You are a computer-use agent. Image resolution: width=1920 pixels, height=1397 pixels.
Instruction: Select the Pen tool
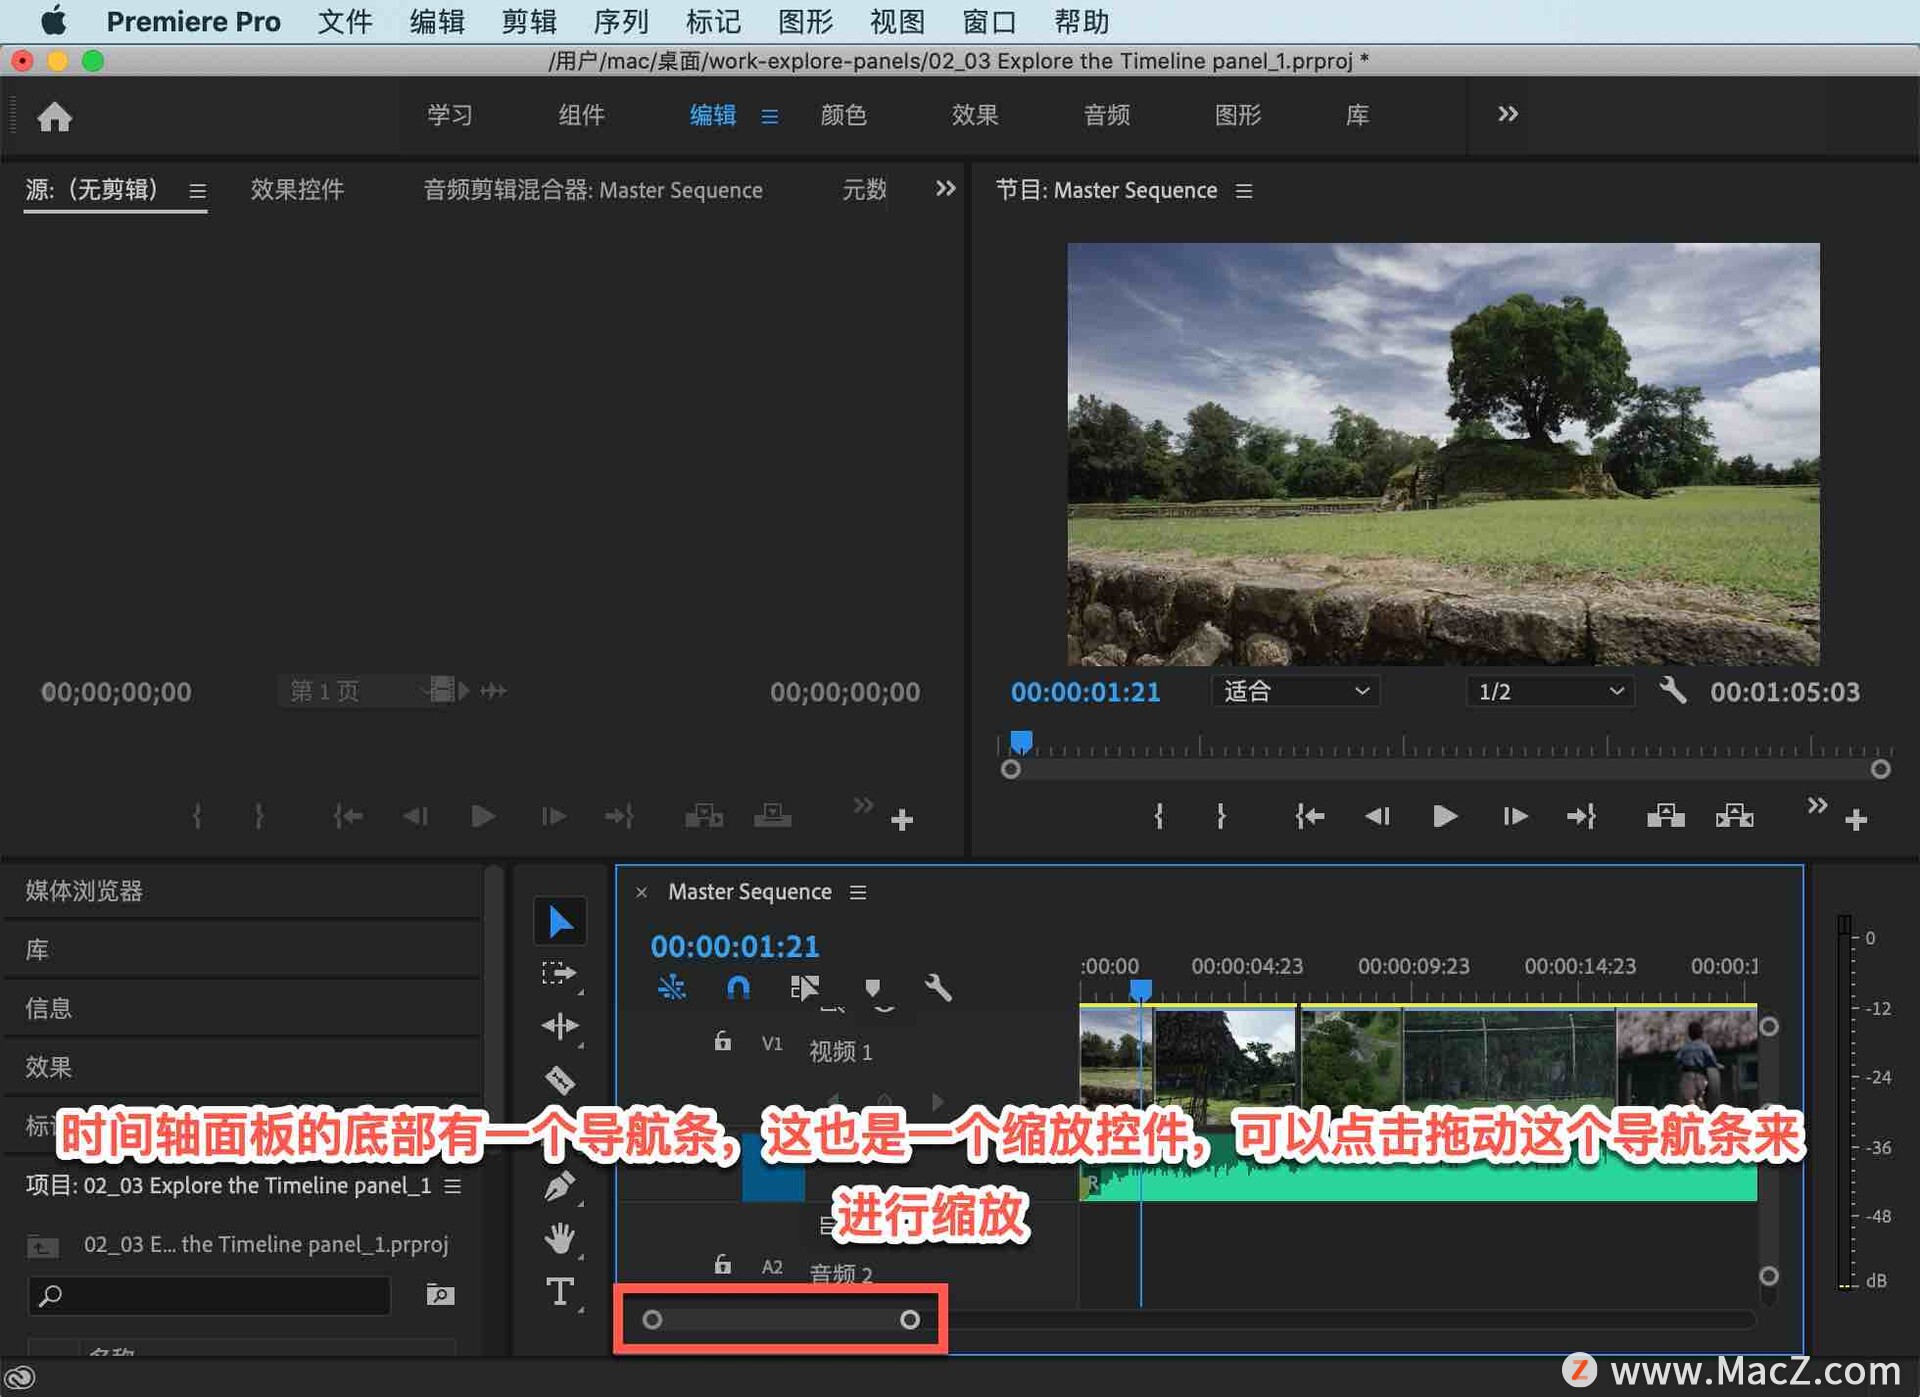click(x=559, y=1186)
